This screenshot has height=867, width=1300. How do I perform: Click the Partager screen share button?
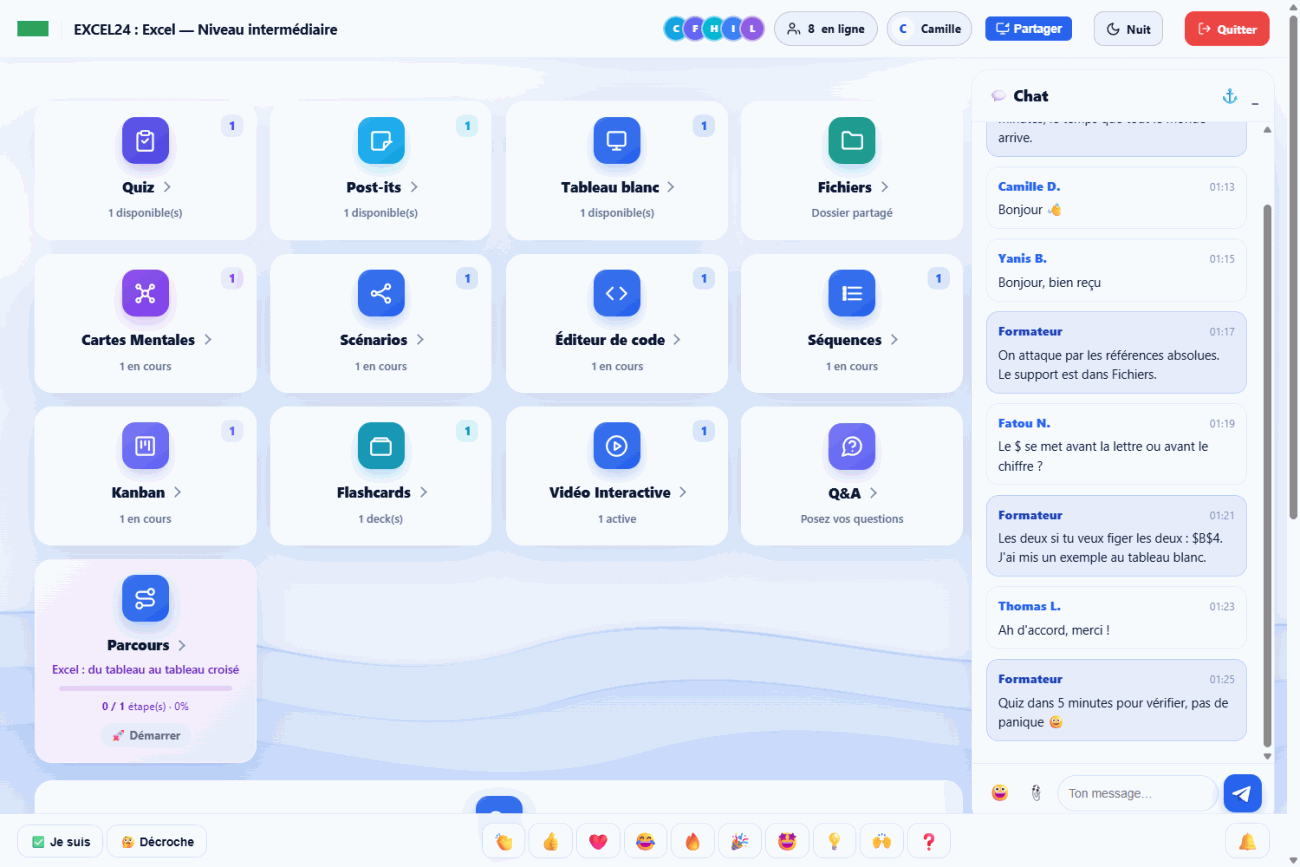tap(1028, 29)
